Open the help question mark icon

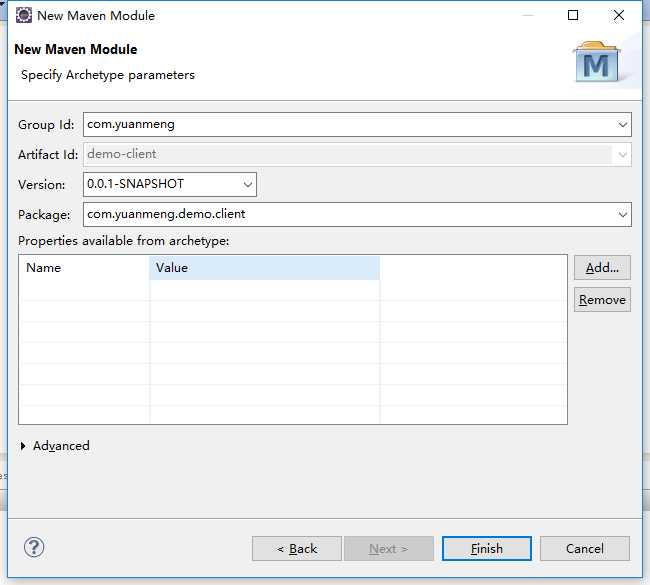click(x=34, y=547)
